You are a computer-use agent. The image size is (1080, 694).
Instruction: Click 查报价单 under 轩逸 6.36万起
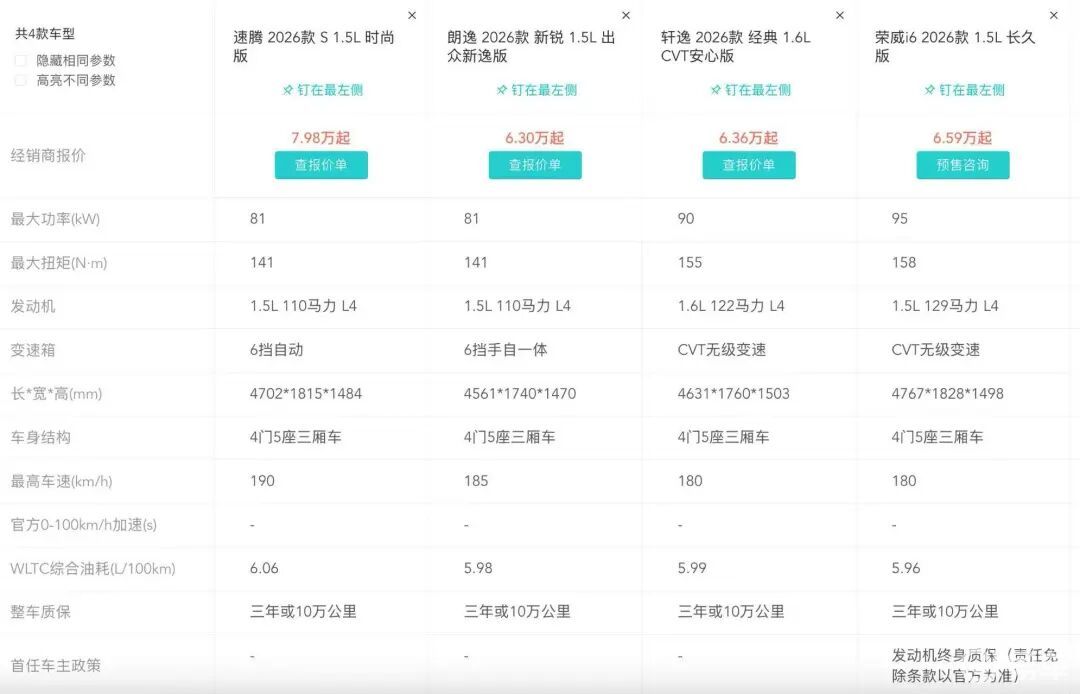(x=749, y=165)
